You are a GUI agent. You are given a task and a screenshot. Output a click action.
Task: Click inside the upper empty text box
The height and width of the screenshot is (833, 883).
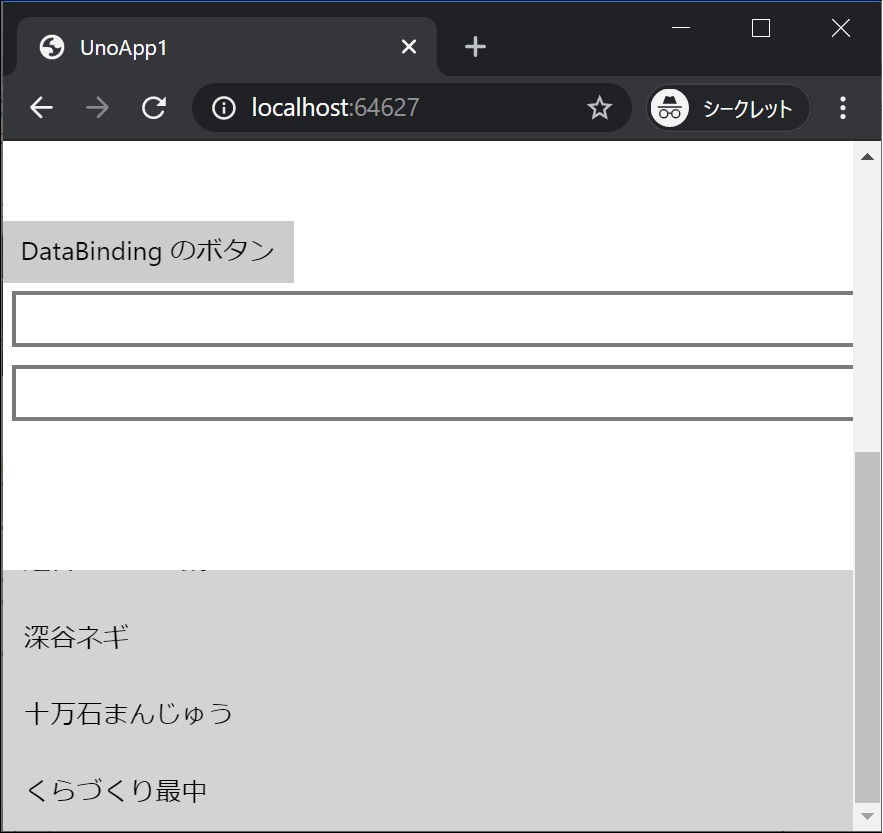tap(430, 319)
